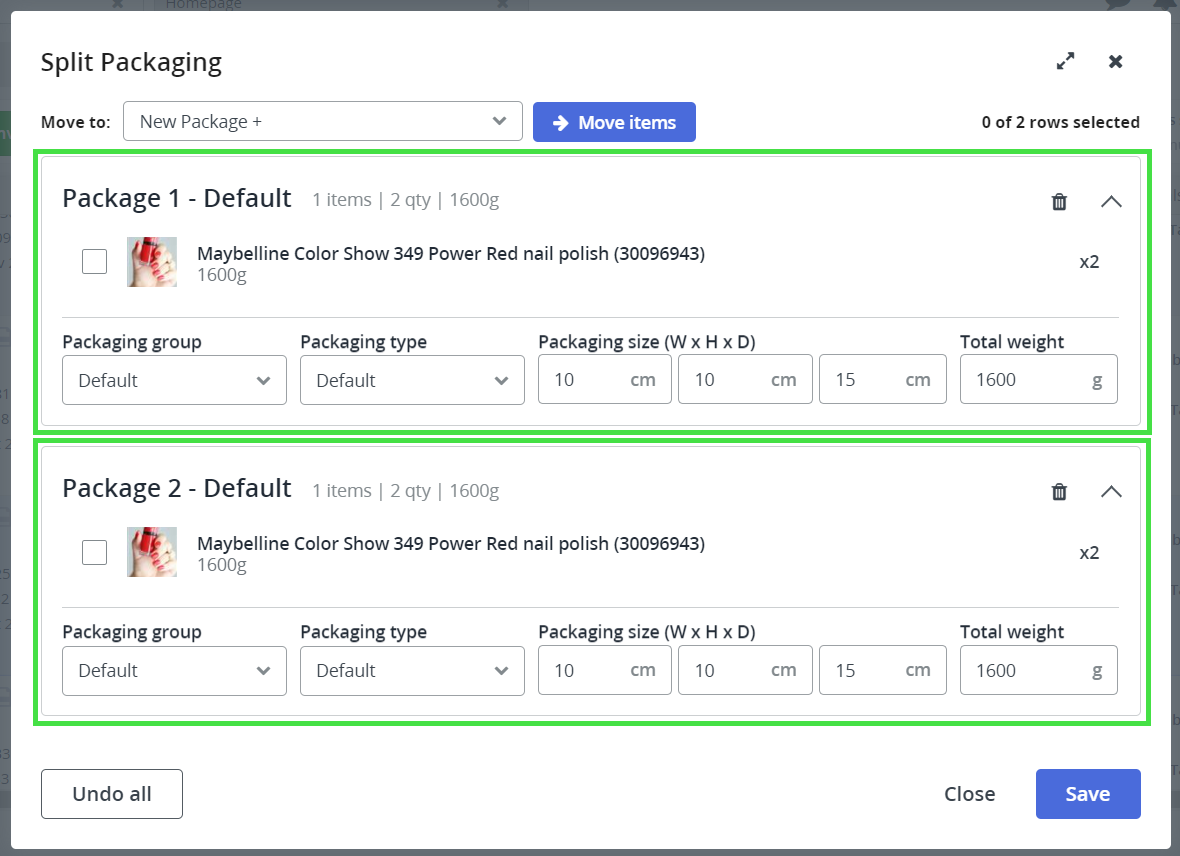Image resolution: width=1180 pixels, height=856 pixels.
Task: Delete Package 2 with trash icon
Action: click(x=1060, y=492)
